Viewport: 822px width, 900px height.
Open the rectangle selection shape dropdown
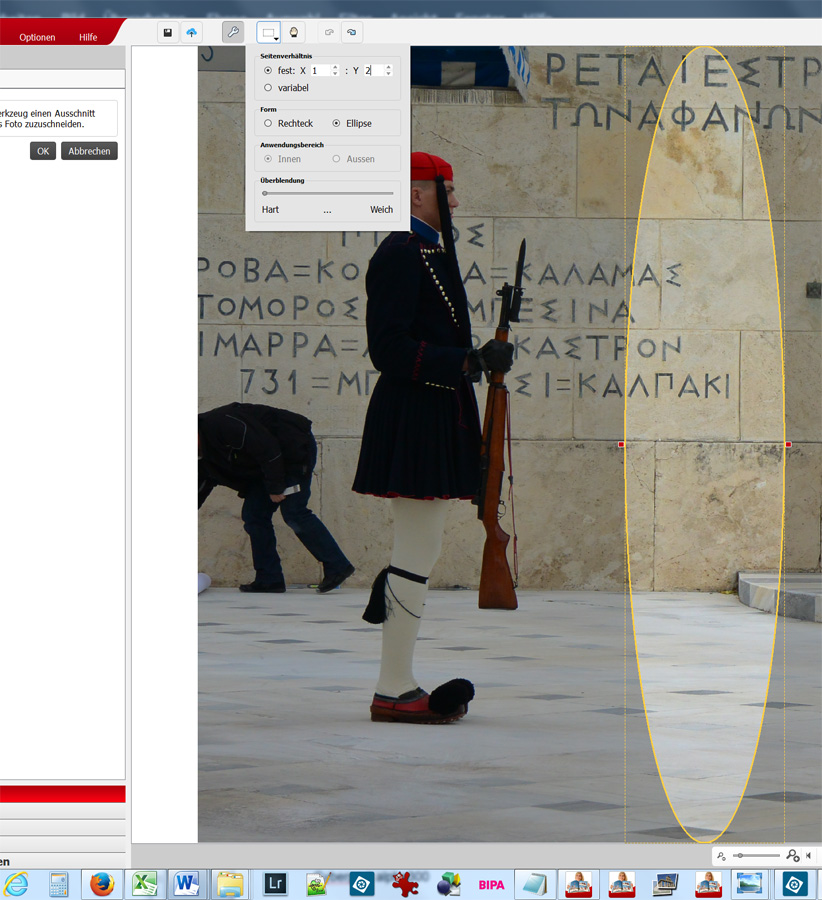pyautogui.click(x=269, y=33)
